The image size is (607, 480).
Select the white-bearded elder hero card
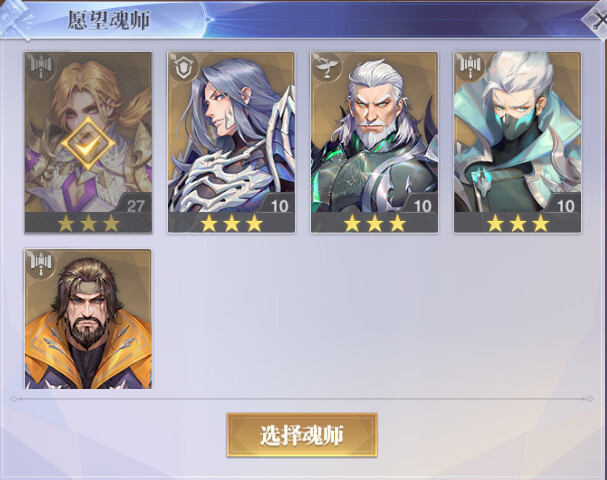[374, 142]
